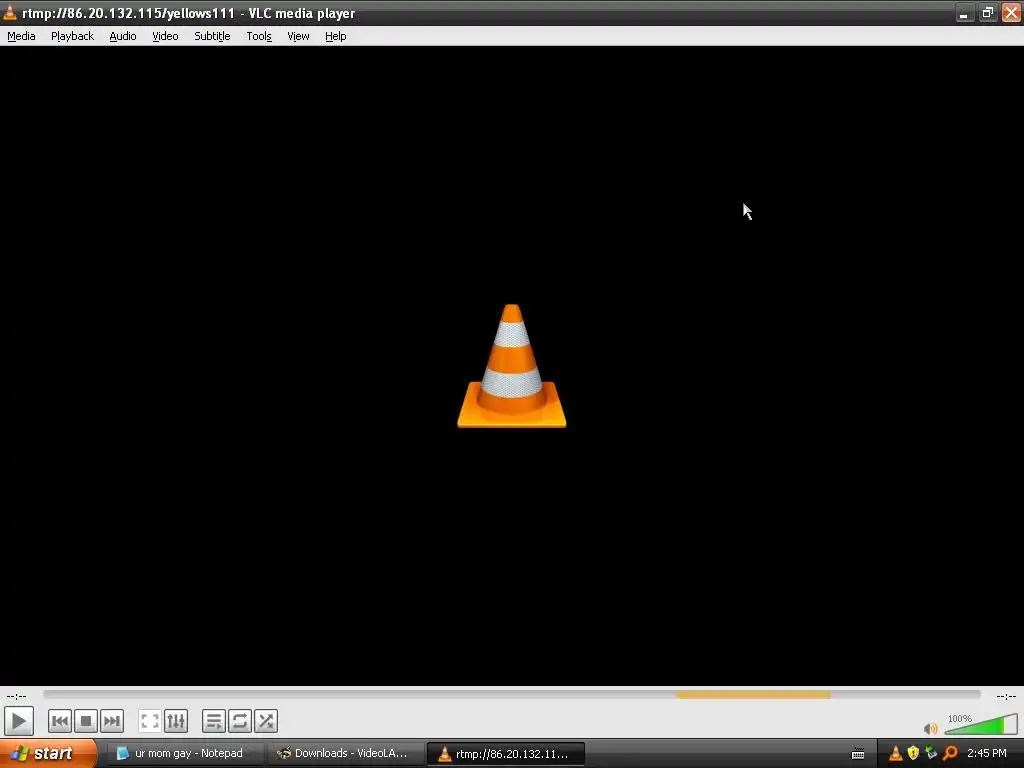Open the View menu
Image resolution: width=1024 pixels, height=768 pixels.
(x=298, y=36)
